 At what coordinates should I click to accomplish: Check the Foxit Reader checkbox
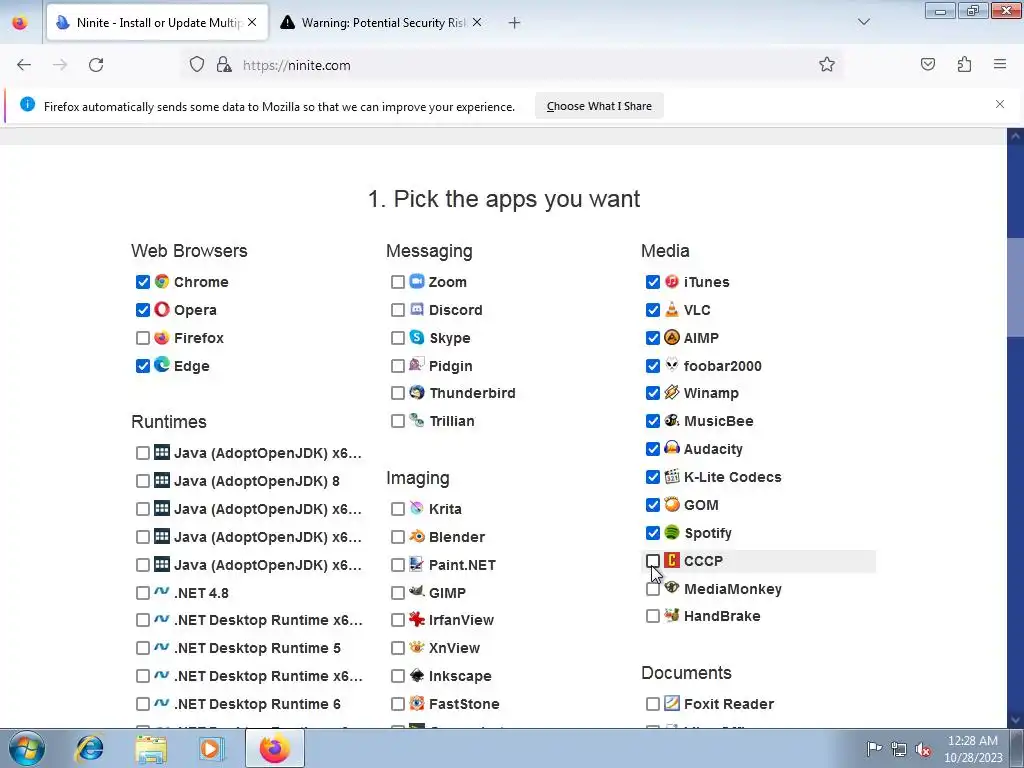click(x=652, y=703)
